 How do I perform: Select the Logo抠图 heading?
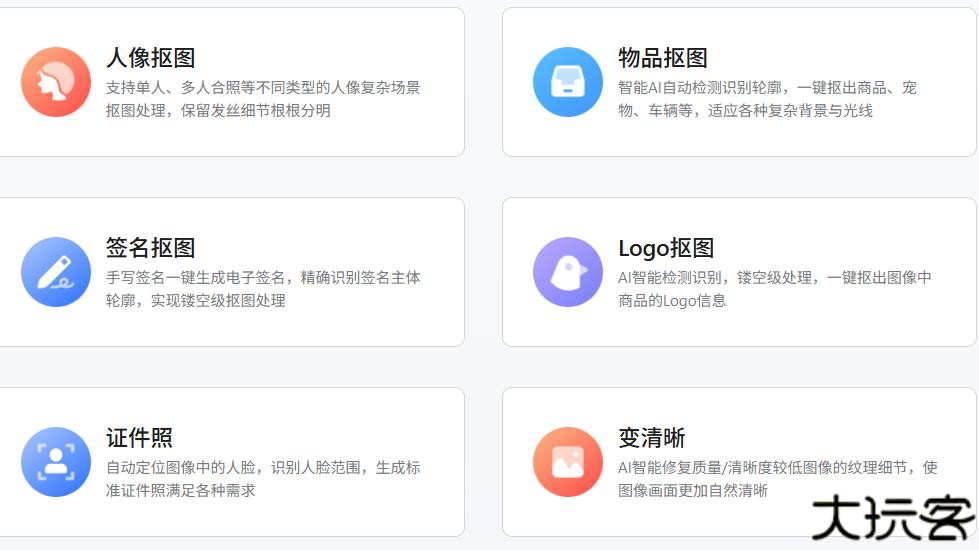click(x=666, y=248)
